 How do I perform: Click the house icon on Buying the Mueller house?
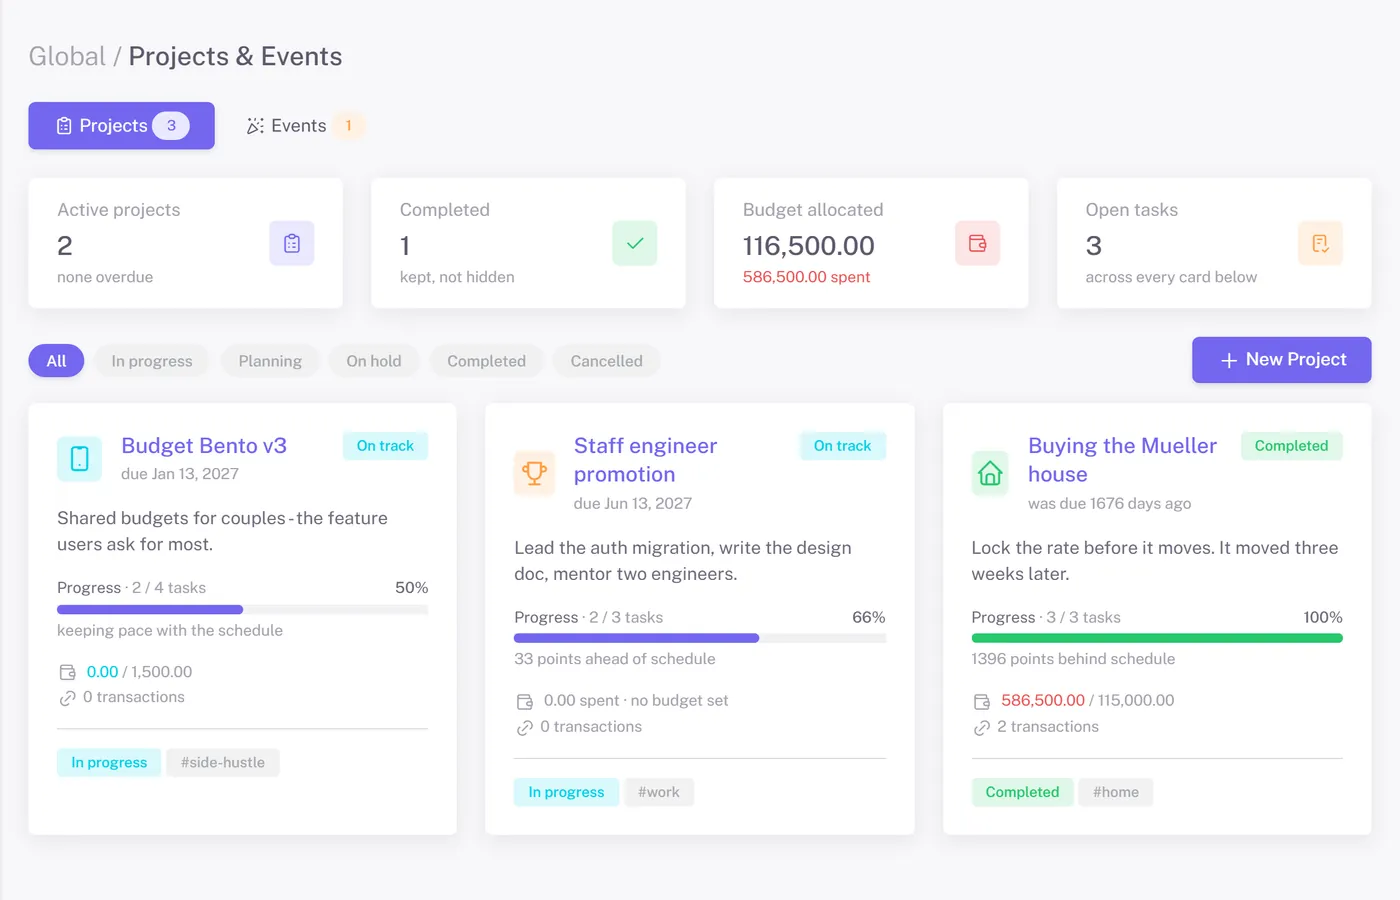[990, 473]
